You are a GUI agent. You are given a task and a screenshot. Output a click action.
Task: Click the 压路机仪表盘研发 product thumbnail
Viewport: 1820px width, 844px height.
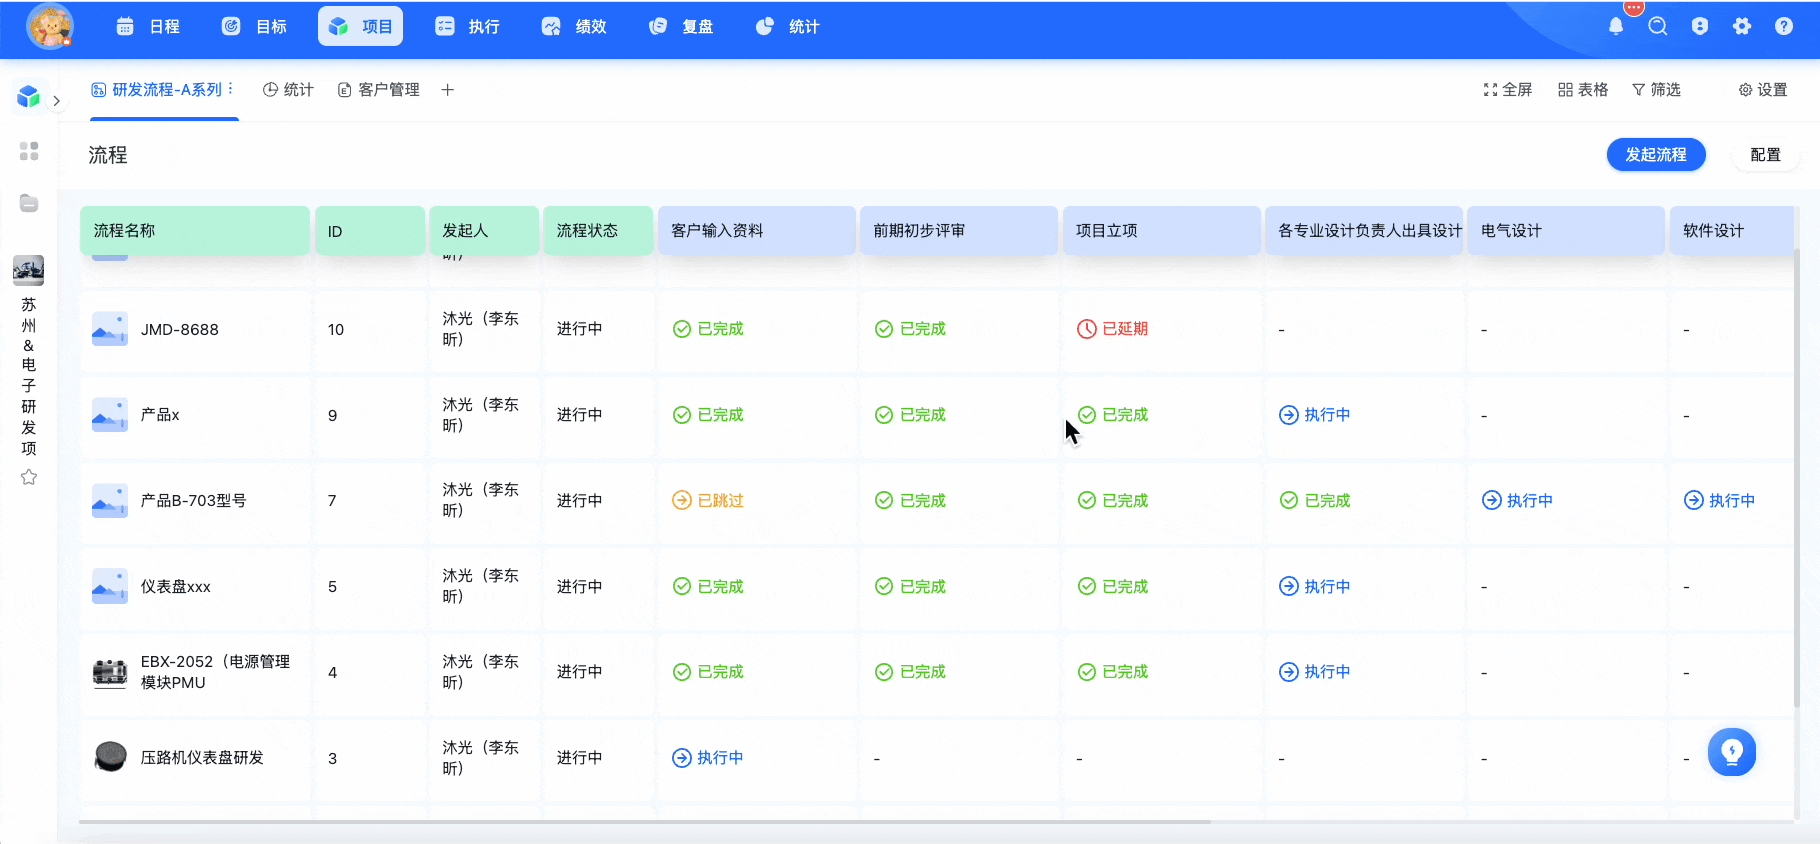(110, 757)
